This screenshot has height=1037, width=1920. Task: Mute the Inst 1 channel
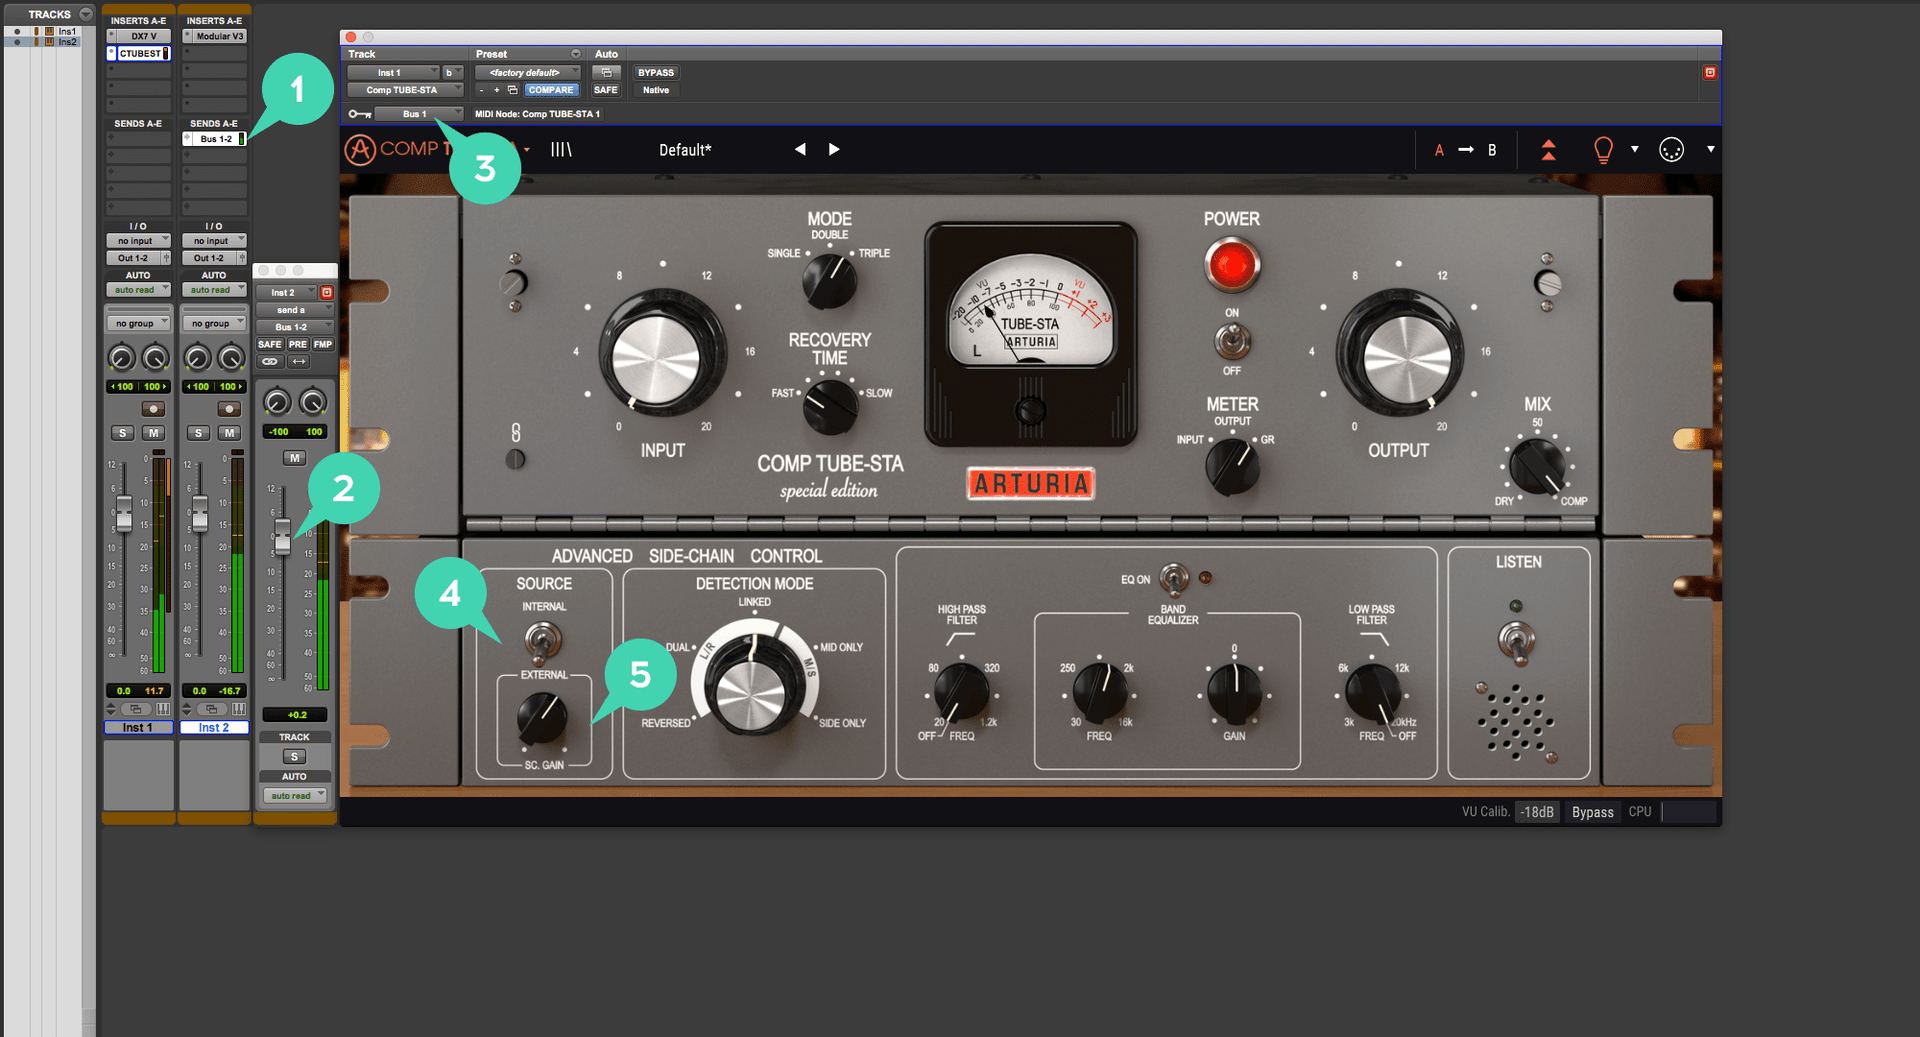point(153,433)
